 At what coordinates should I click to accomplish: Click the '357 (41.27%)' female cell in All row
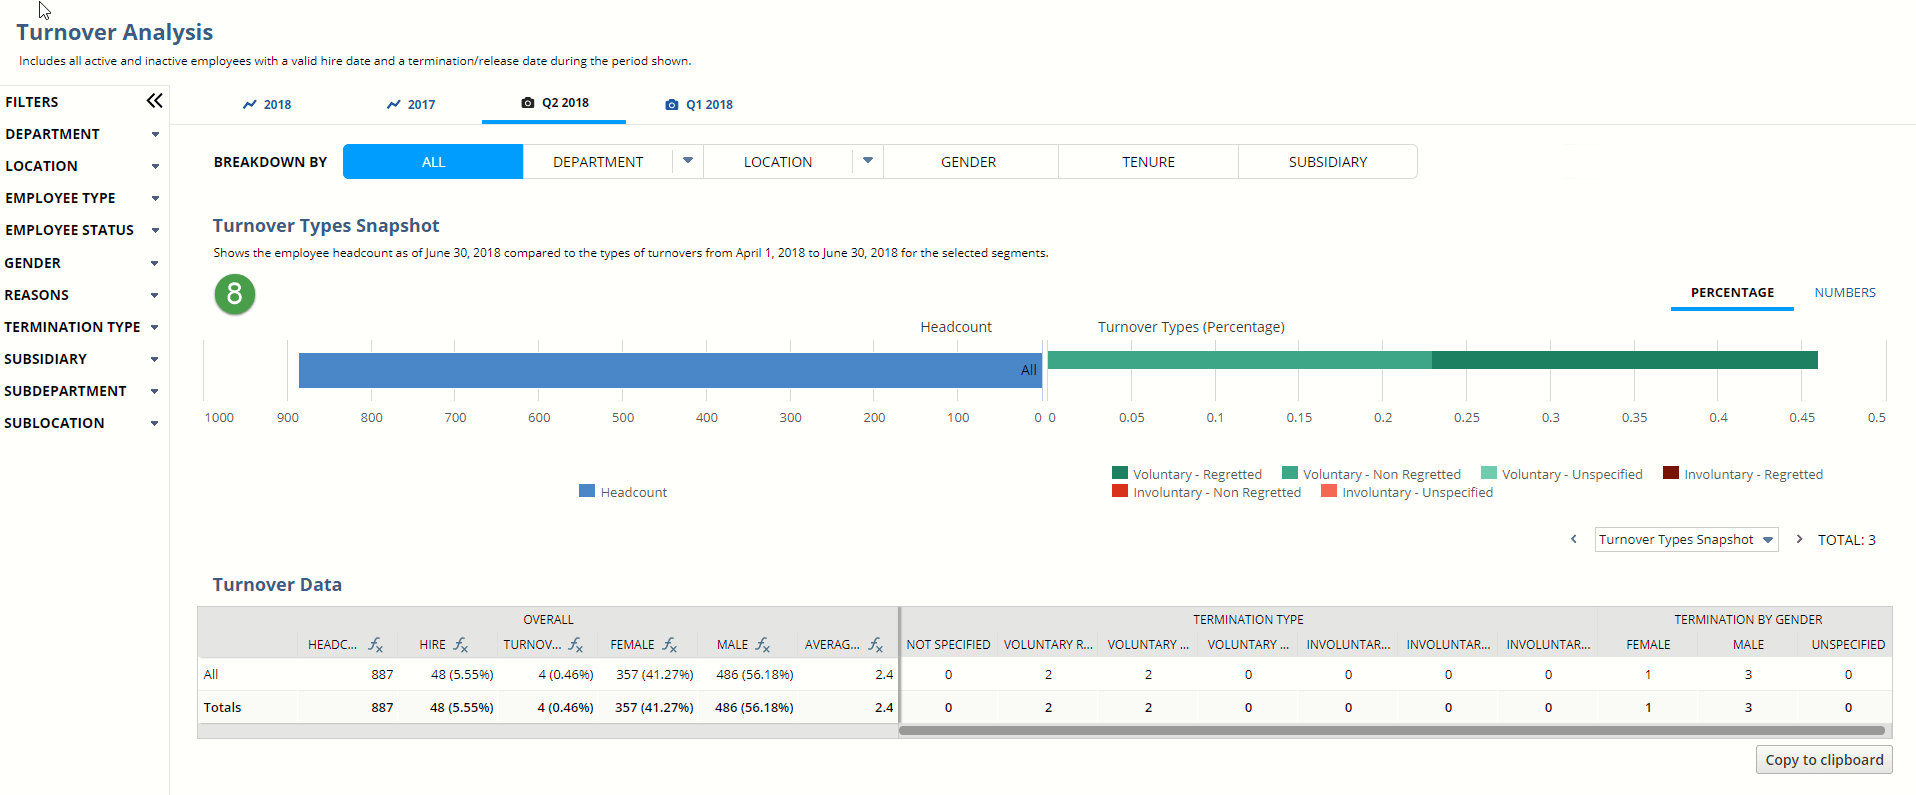point(655,675)
